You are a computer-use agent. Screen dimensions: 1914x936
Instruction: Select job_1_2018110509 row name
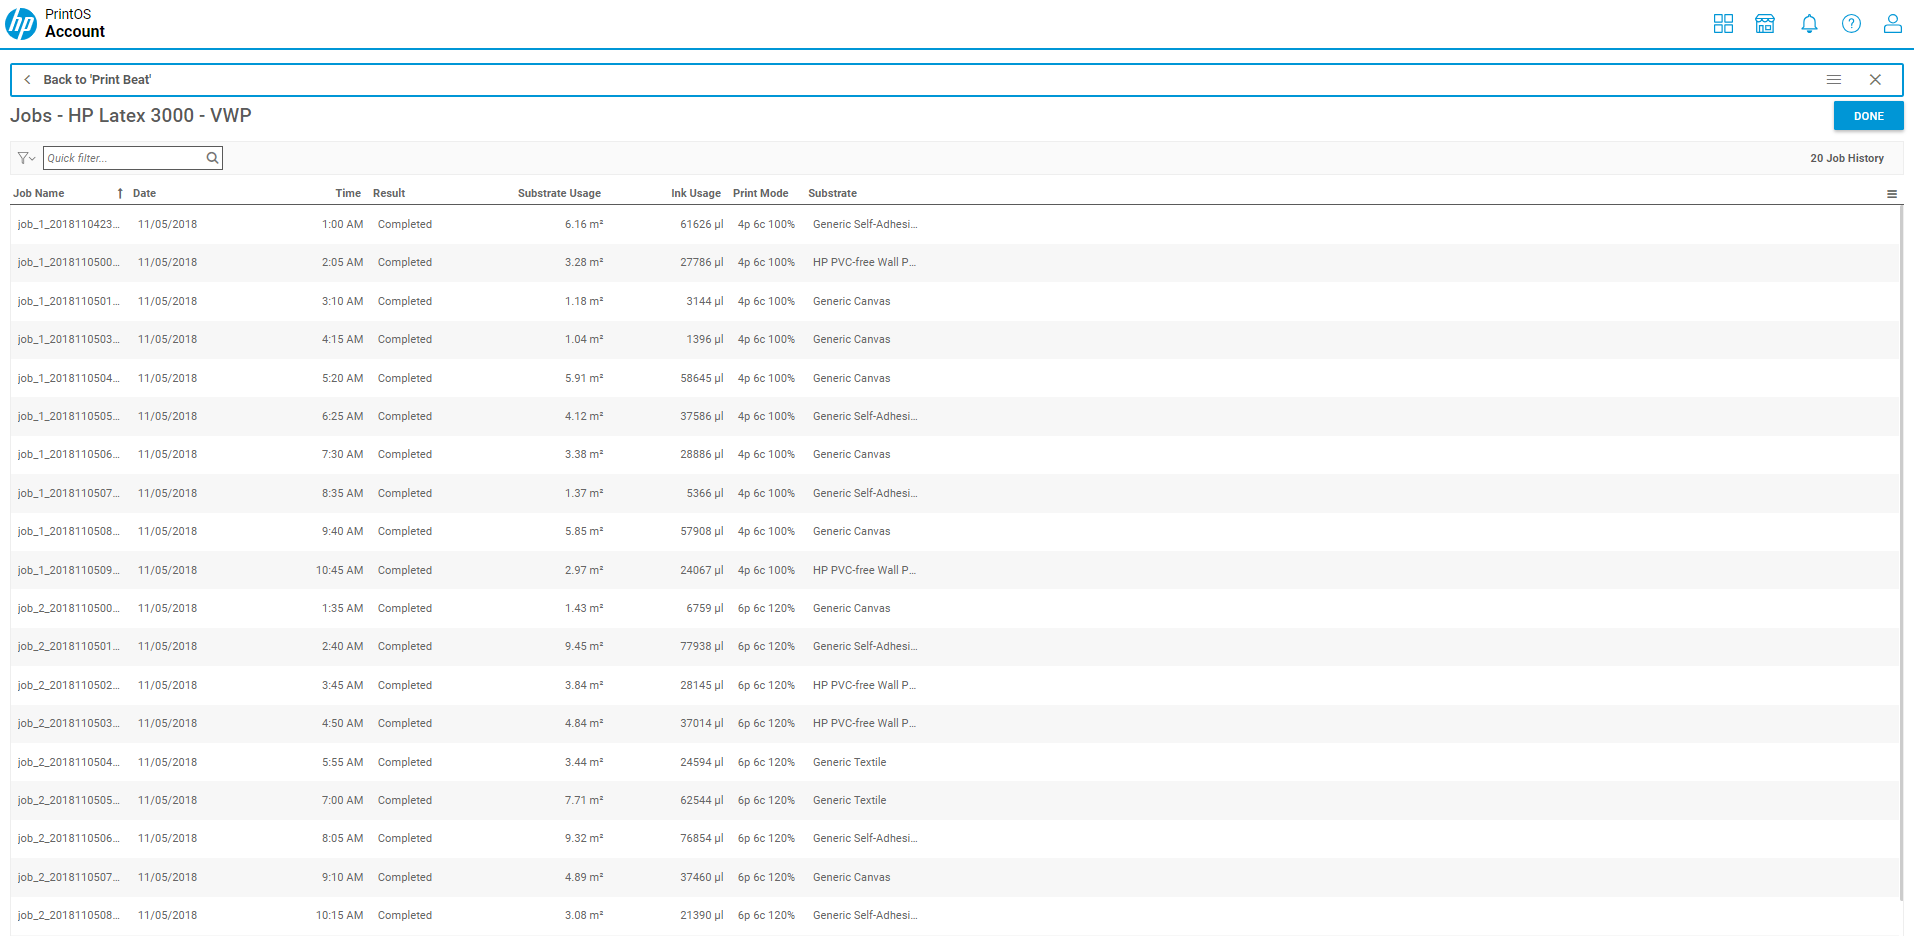click(x=68, y=571)
